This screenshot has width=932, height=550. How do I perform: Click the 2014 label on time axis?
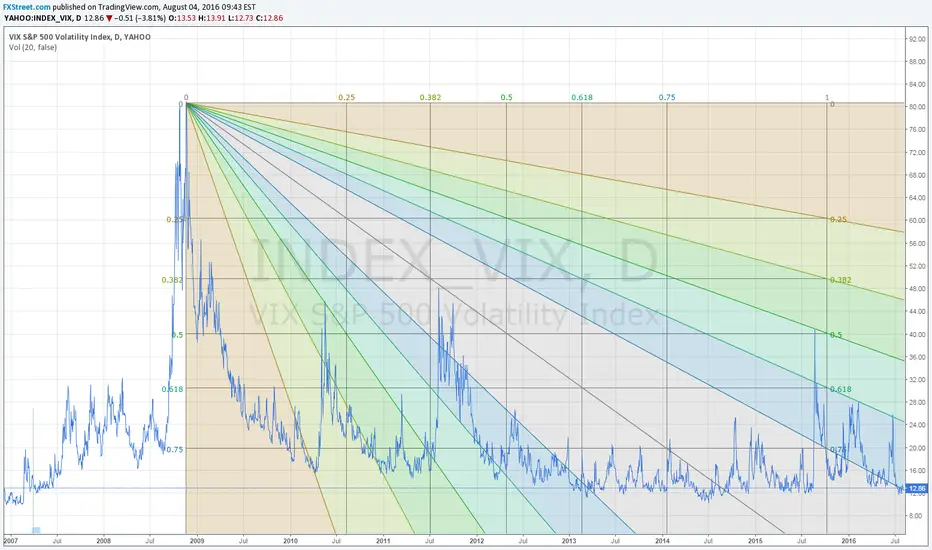[x=662, y=541]
